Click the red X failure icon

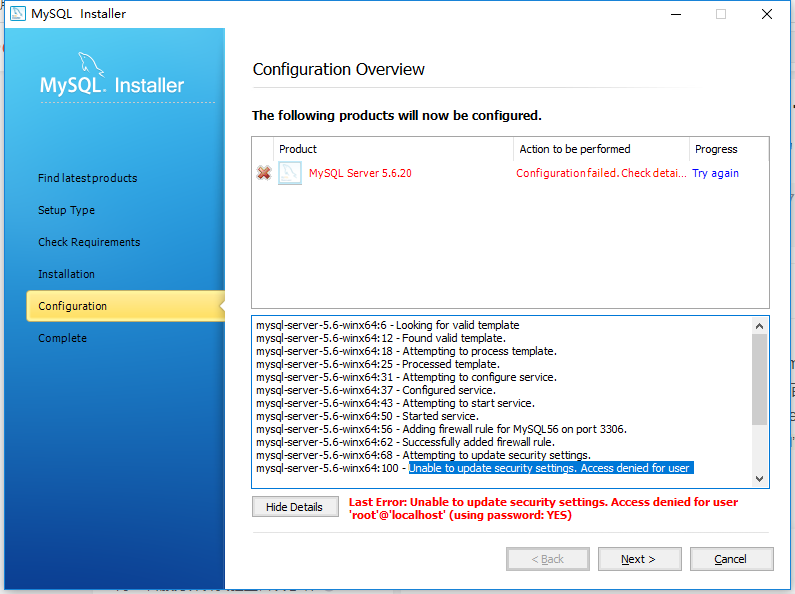point(264,173)
